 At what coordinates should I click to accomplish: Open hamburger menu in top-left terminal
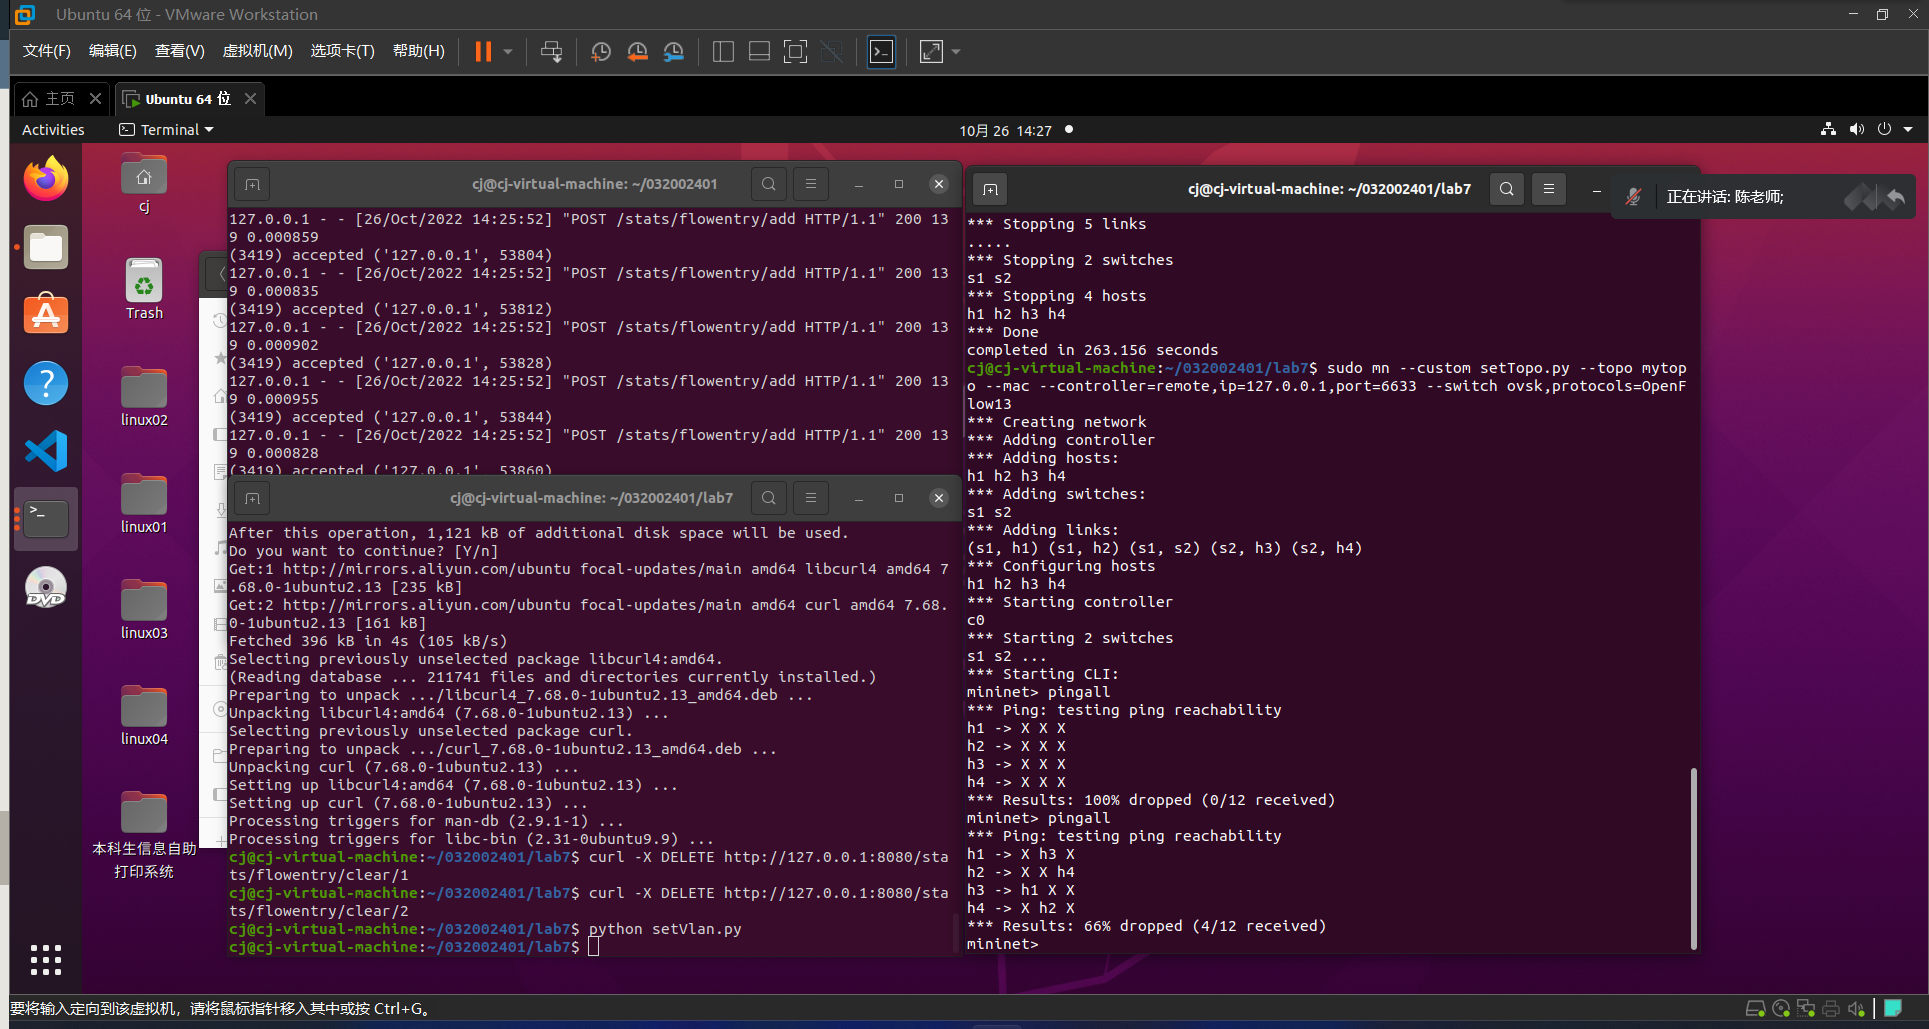tap(811, 184)
